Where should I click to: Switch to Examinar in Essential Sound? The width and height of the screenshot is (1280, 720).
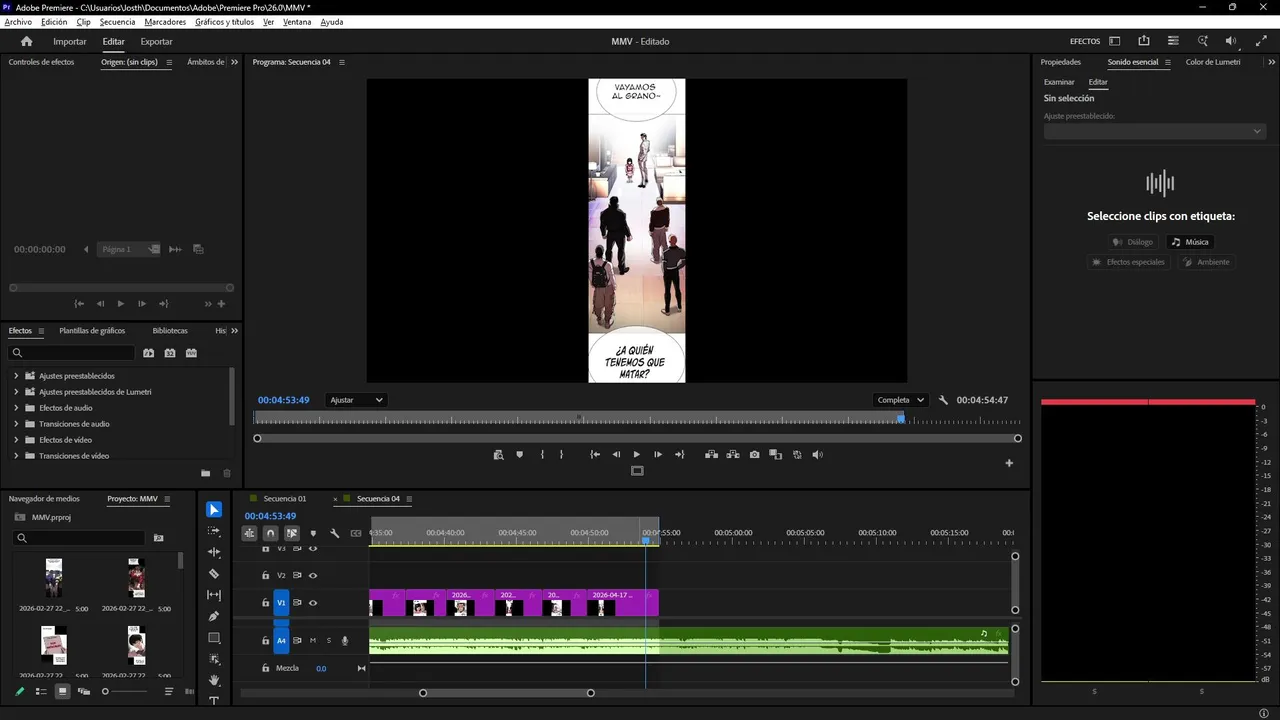click(x=1059, y=82)
